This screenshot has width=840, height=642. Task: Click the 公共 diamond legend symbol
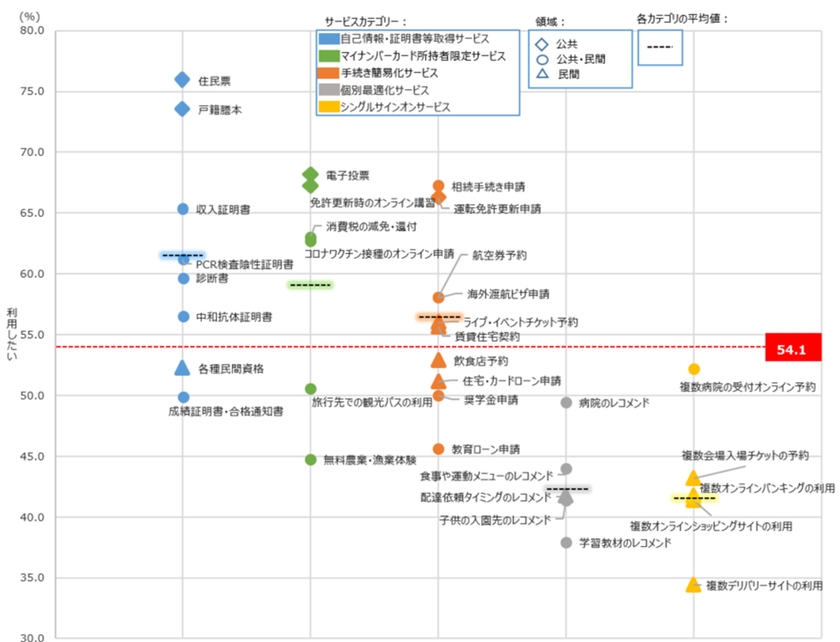[x=542, y=44]
